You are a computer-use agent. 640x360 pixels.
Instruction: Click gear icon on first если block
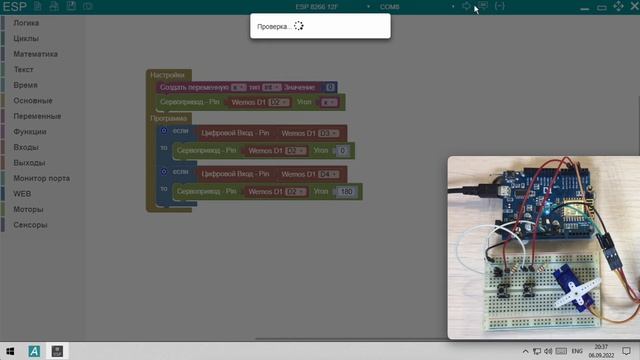click(164, 131)
